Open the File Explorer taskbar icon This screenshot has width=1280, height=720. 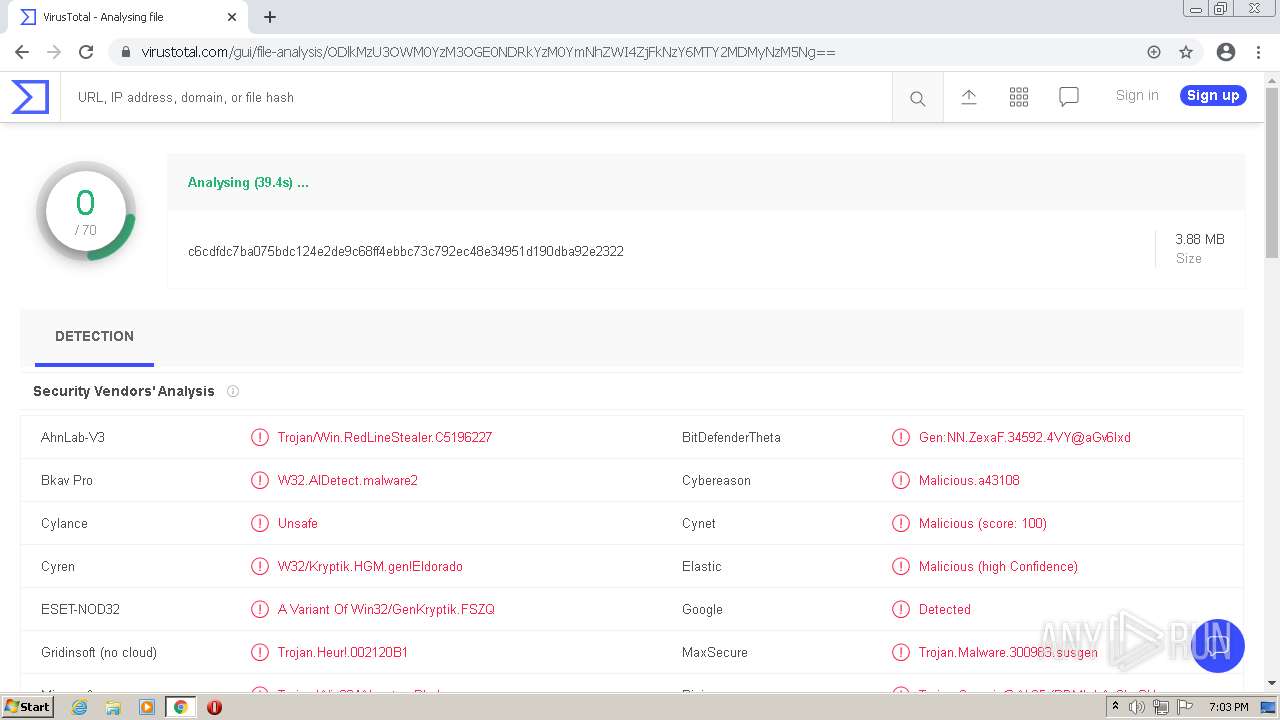tap(113, 707)
